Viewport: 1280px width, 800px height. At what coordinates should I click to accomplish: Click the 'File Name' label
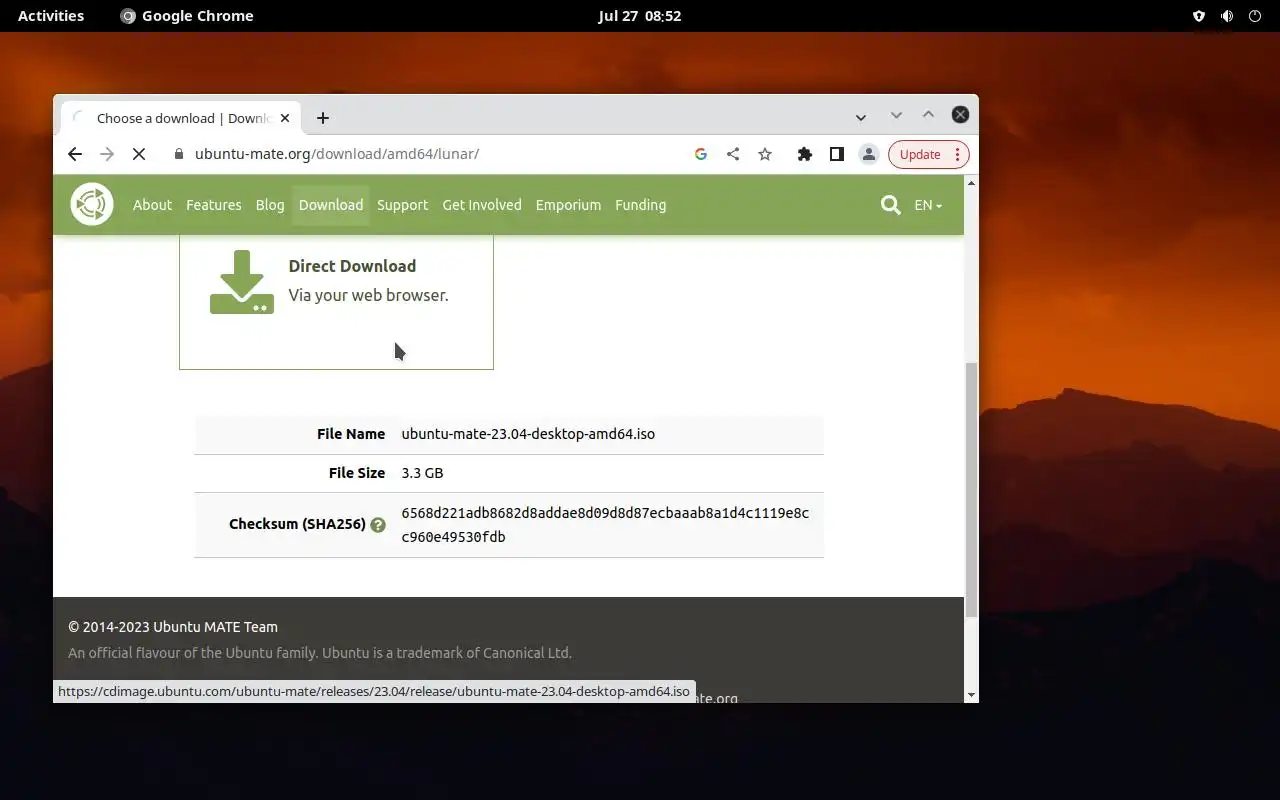pos(351,434)
